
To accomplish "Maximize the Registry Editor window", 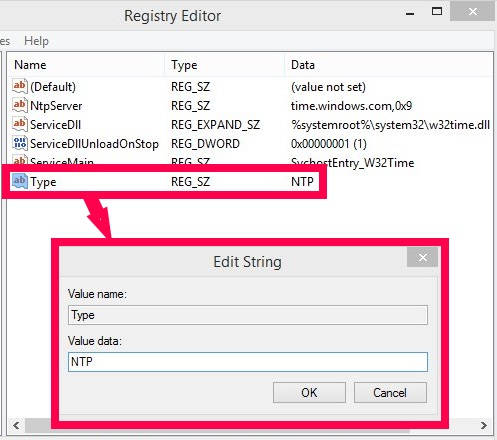I will (x=437, y=12).
